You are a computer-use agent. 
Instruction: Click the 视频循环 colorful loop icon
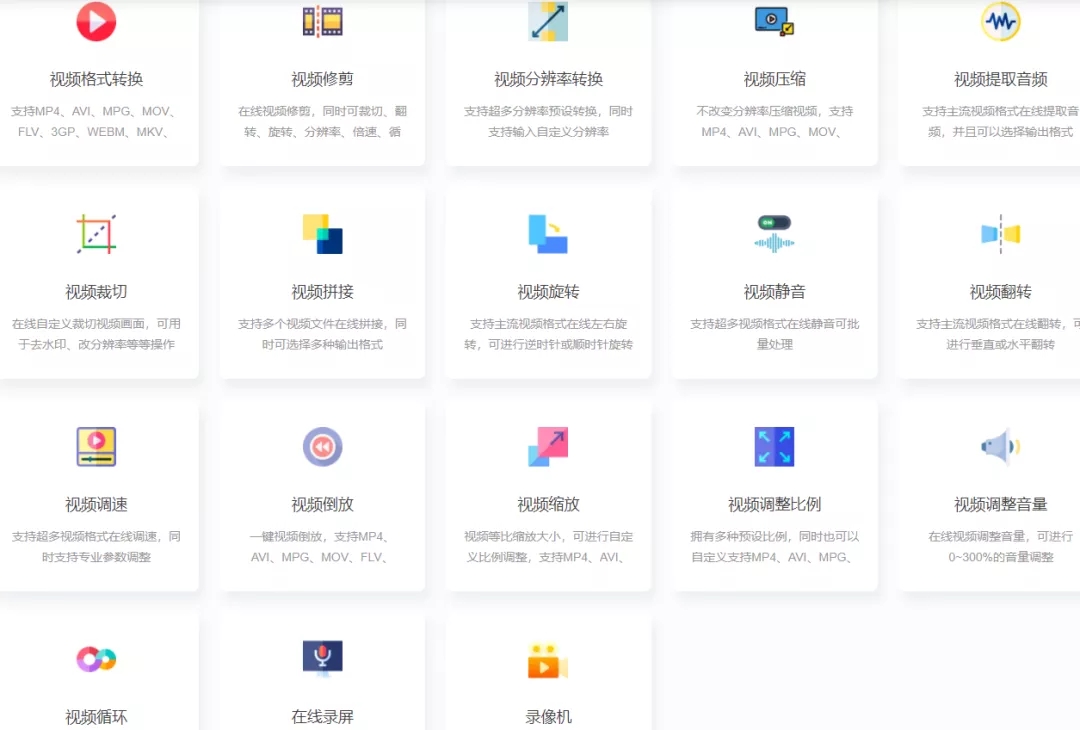point(96,659)
